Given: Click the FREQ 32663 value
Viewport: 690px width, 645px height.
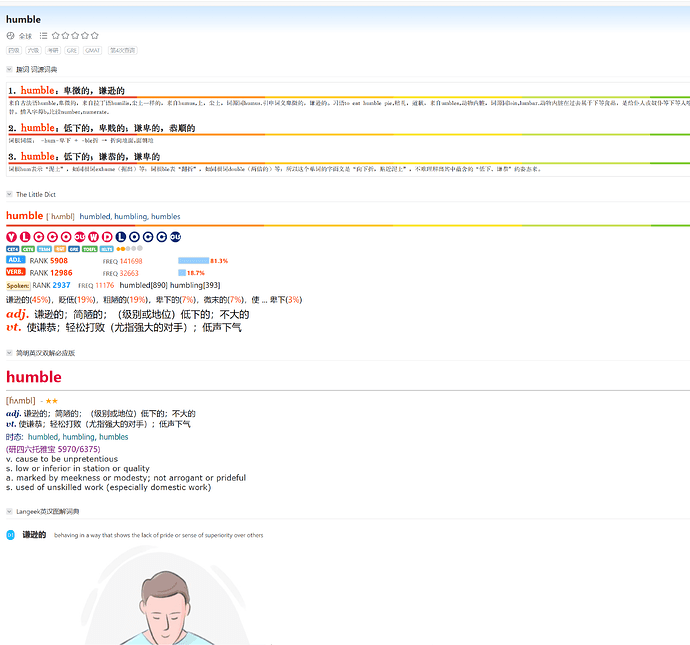Looking at the screenshot, I should (x=129, y=273).
